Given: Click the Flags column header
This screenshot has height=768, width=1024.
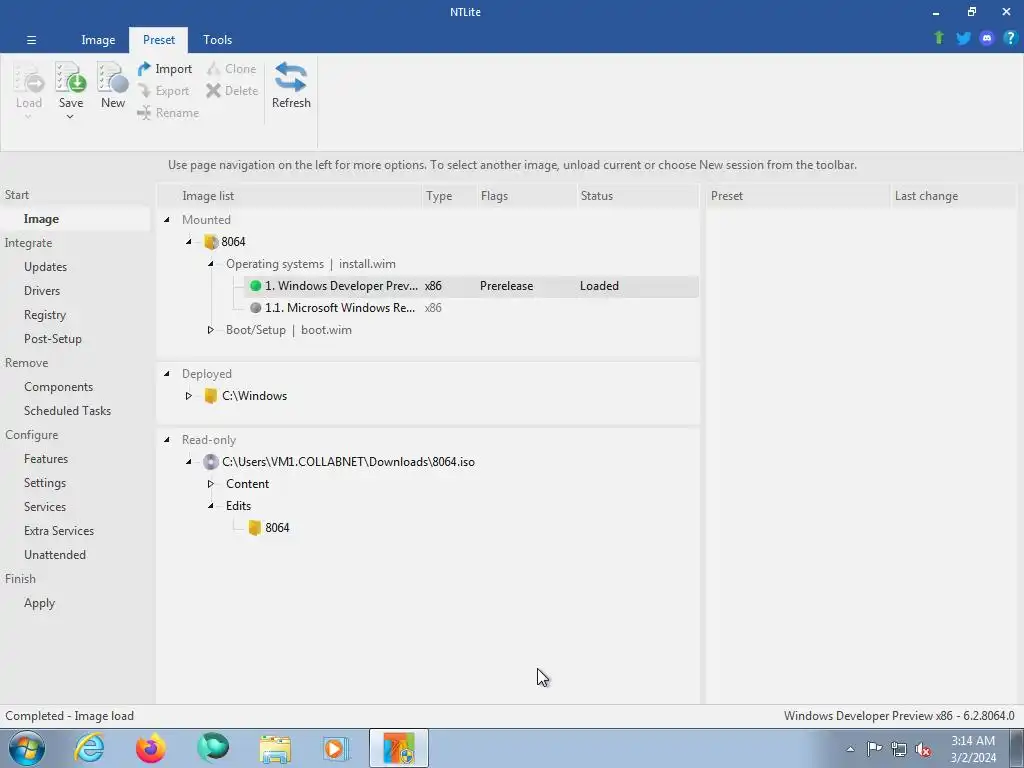Looking at the screenshot, I should click(x=526, y=196).
